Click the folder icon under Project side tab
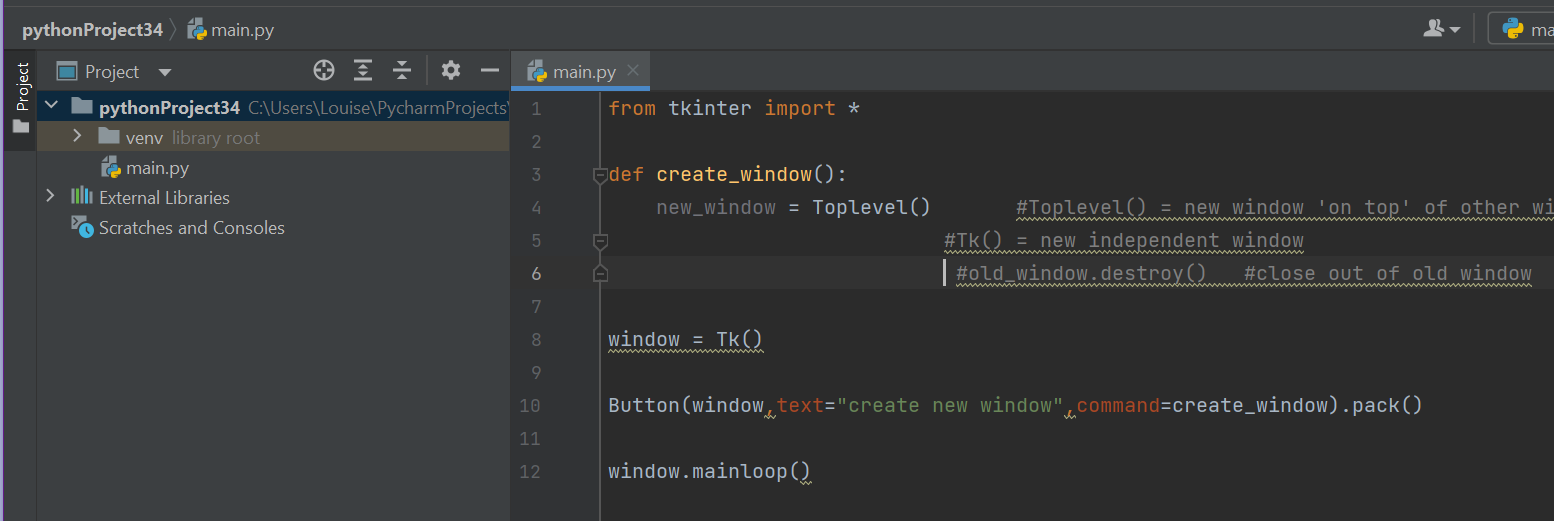 click(x=21, y=126)
